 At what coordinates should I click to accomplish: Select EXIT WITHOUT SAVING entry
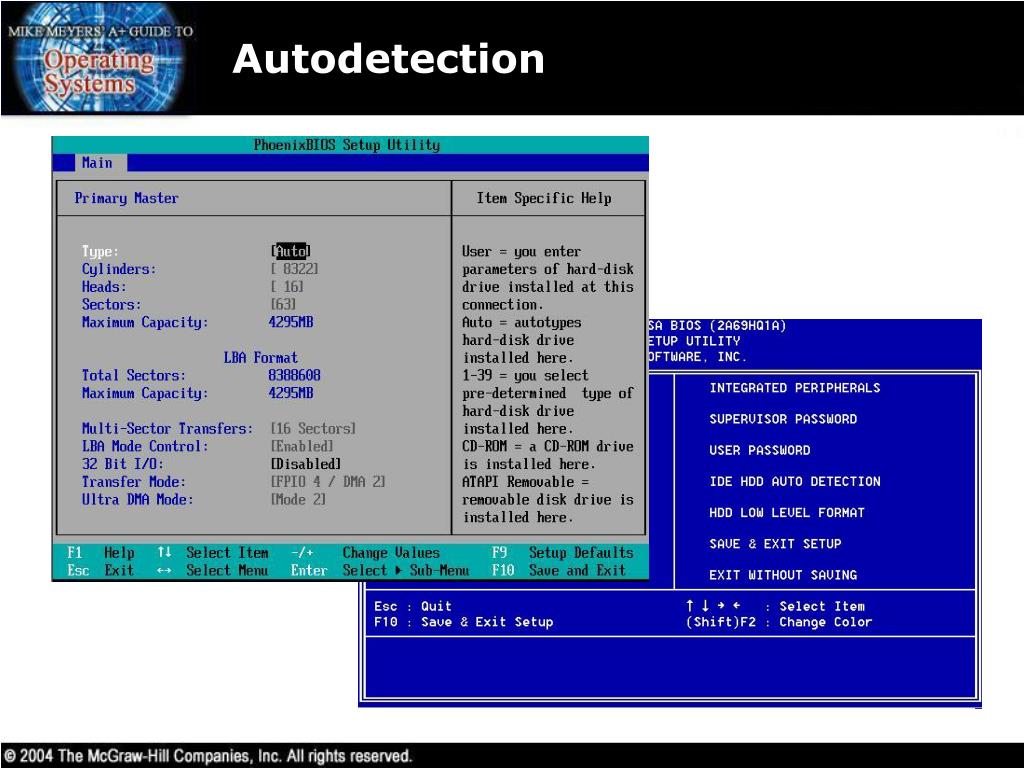pos(783,575)
